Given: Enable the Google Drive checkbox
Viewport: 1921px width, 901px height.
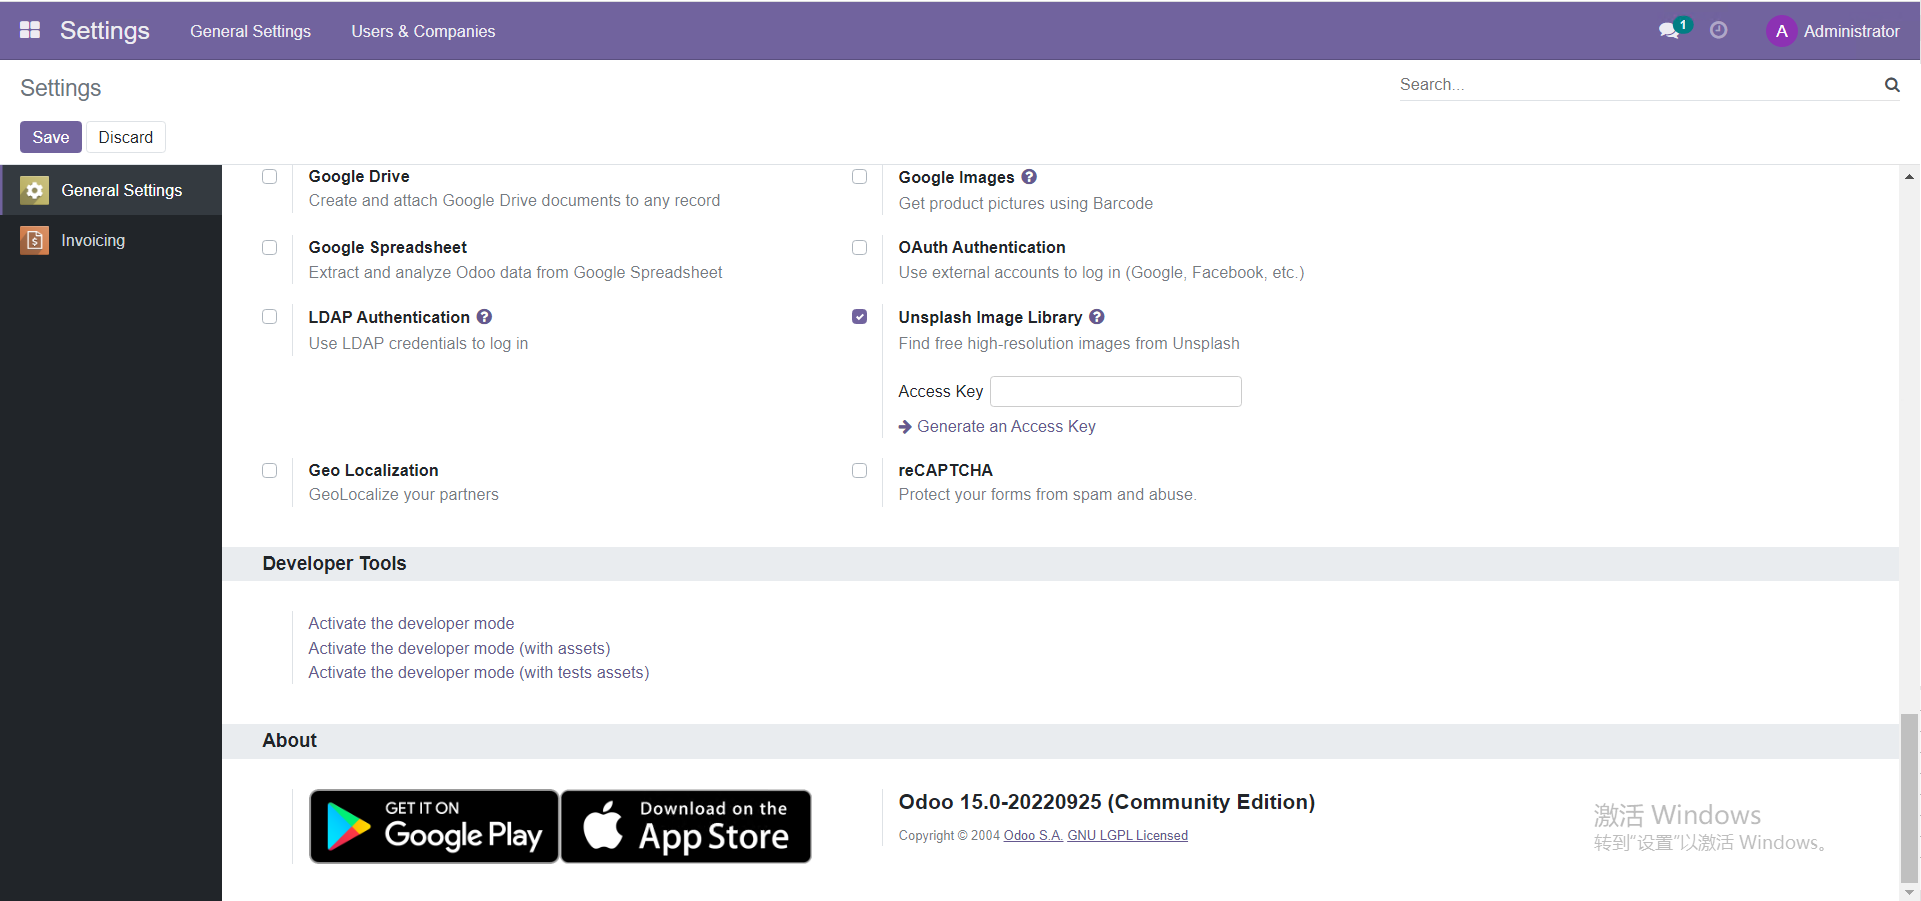Looking at the screenshot, I should point(269,177).
